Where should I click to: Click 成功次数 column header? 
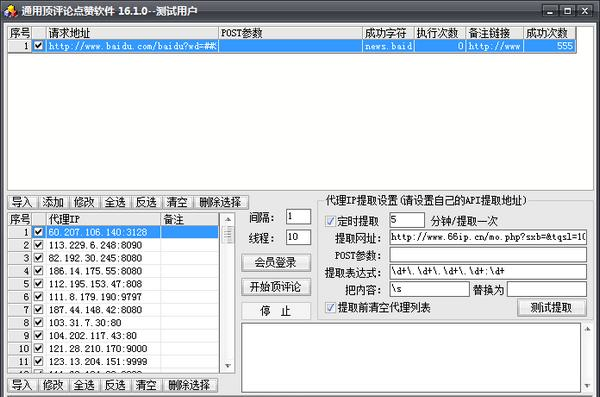(x=549, y=33)
